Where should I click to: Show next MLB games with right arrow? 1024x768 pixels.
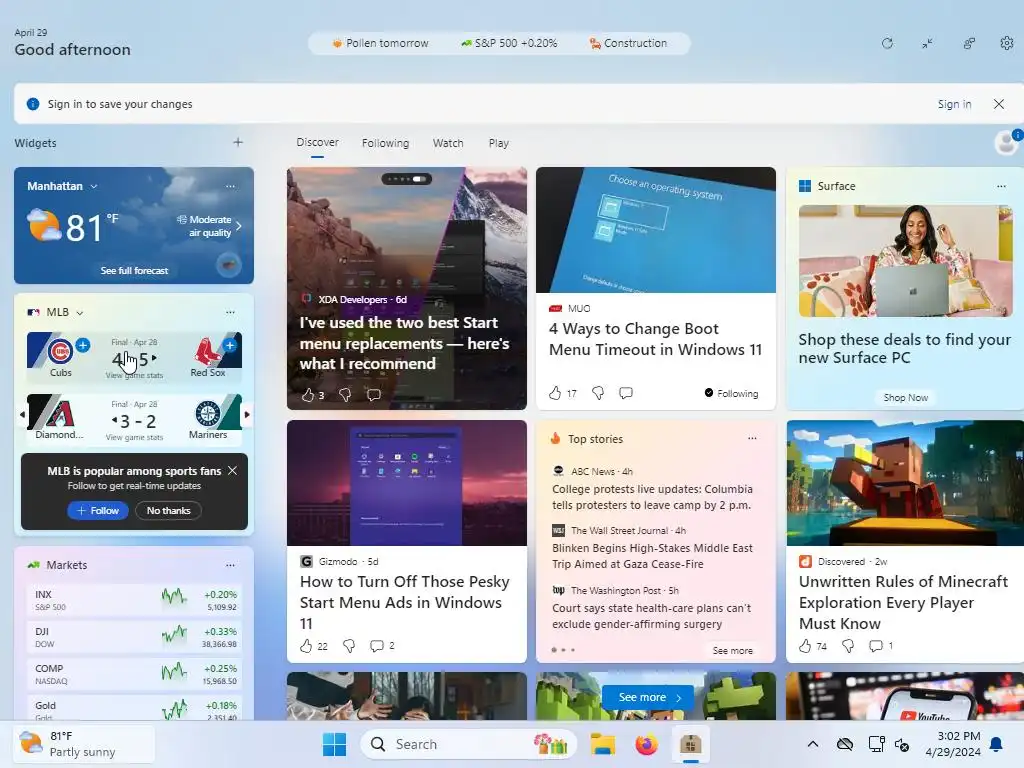(x=247, y=414)
